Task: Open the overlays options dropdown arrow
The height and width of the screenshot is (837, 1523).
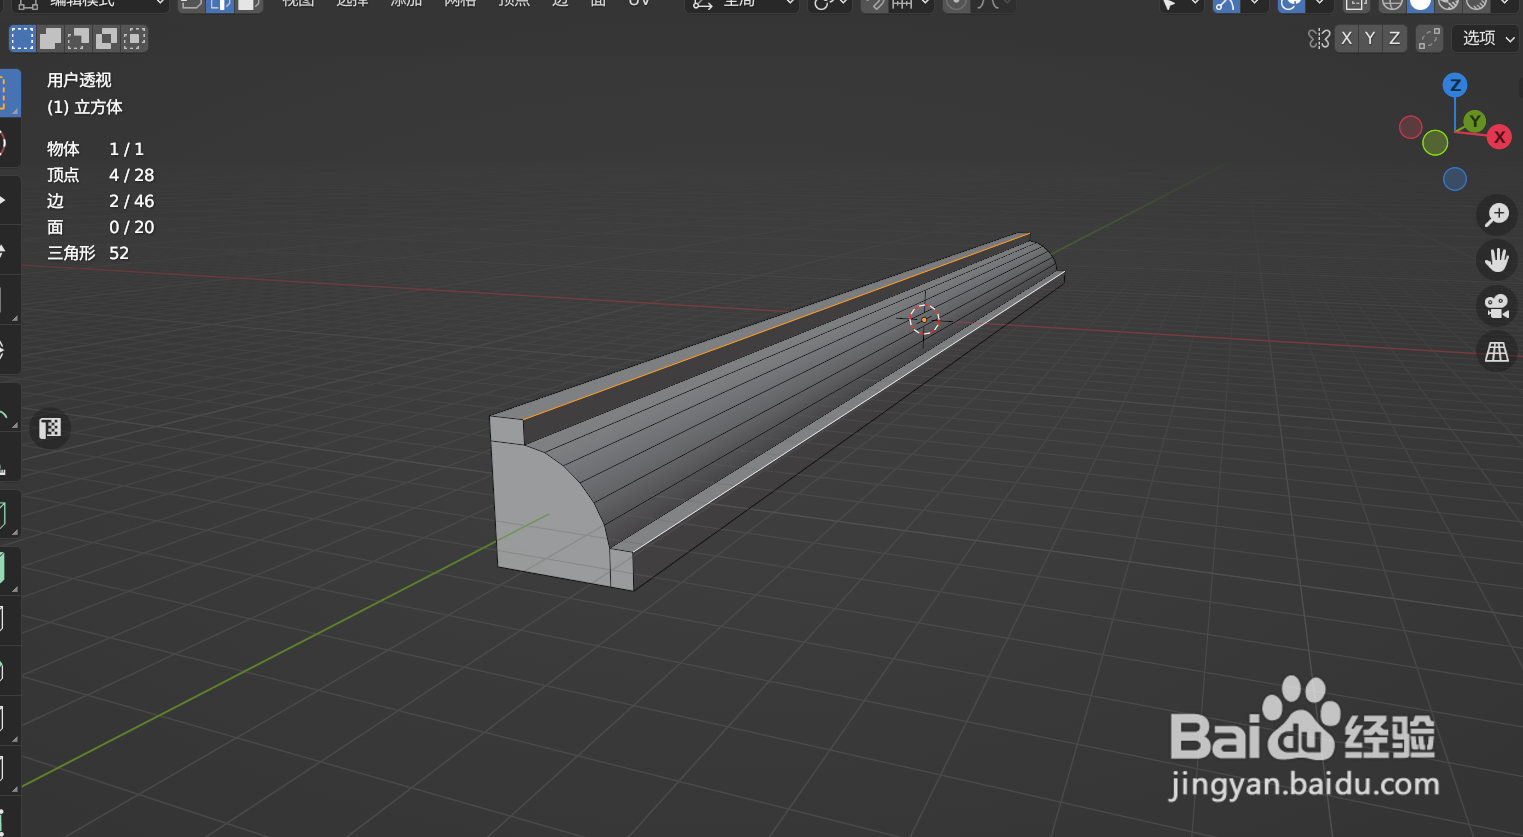Action: click(1319, 4)
